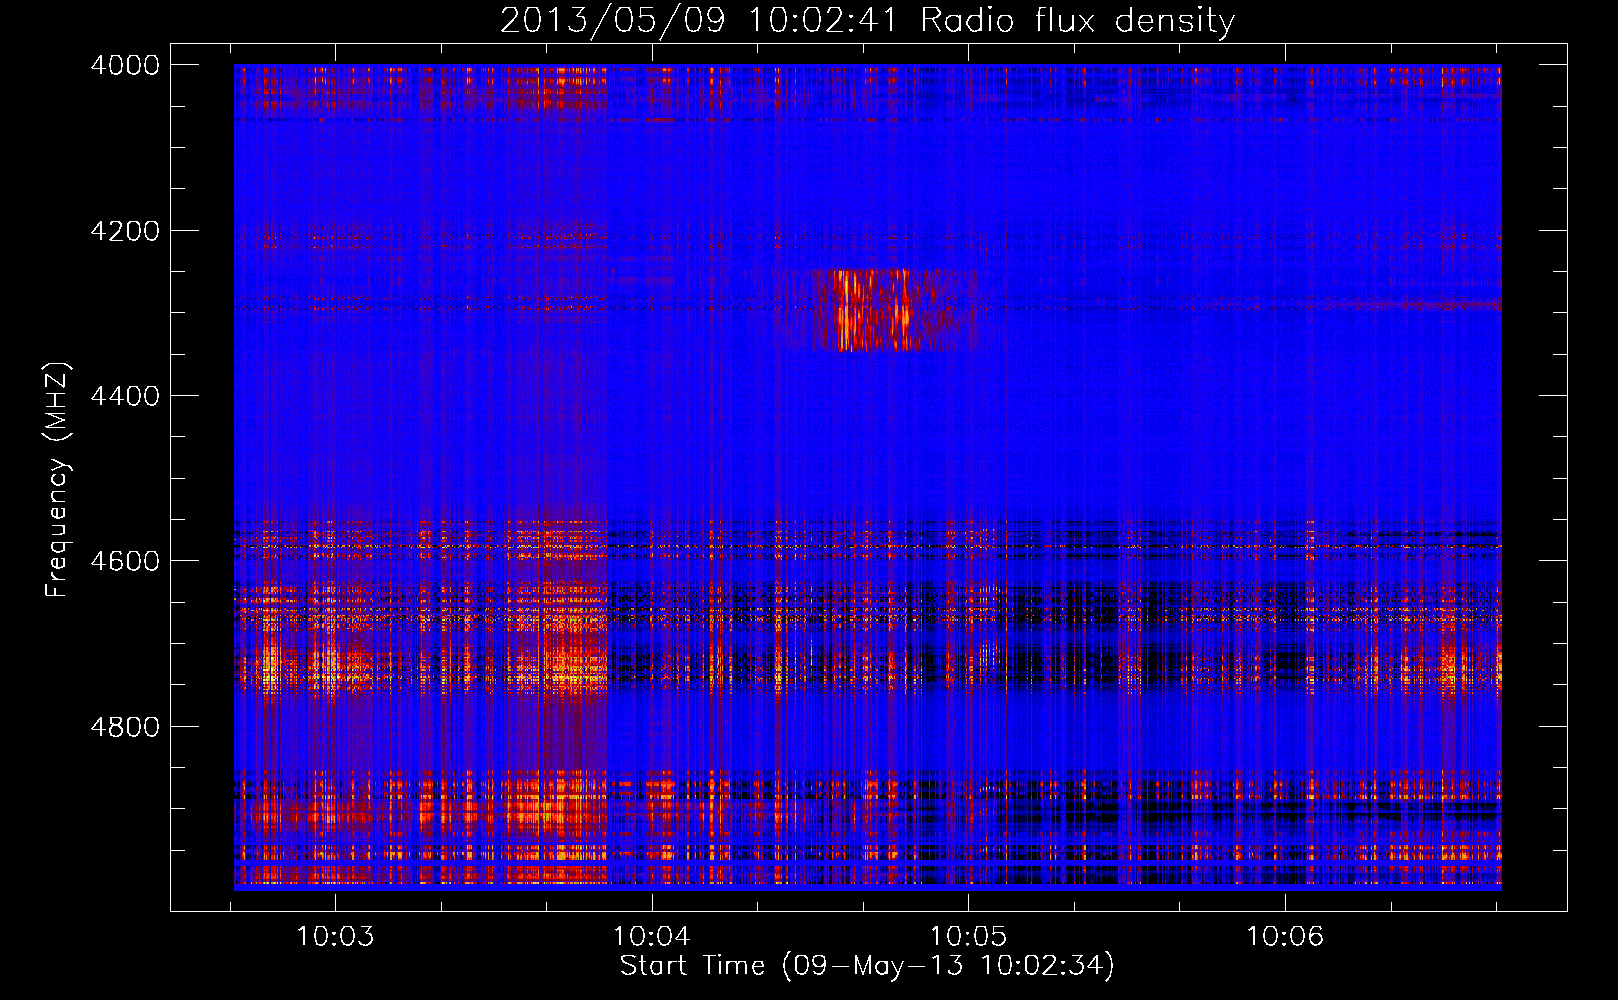Select the 4200 frequency axis label

tap(125, 231)
